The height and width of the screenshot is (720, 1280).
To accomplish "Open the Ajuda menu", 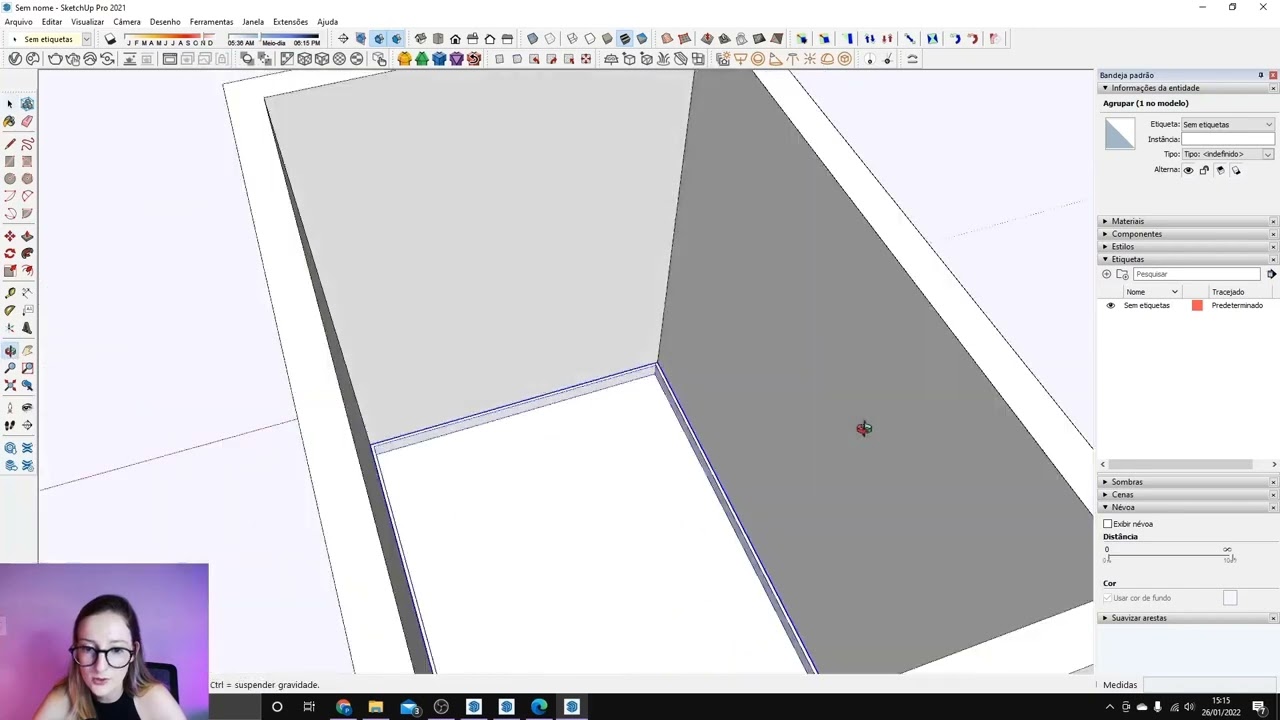I will 327,22.
